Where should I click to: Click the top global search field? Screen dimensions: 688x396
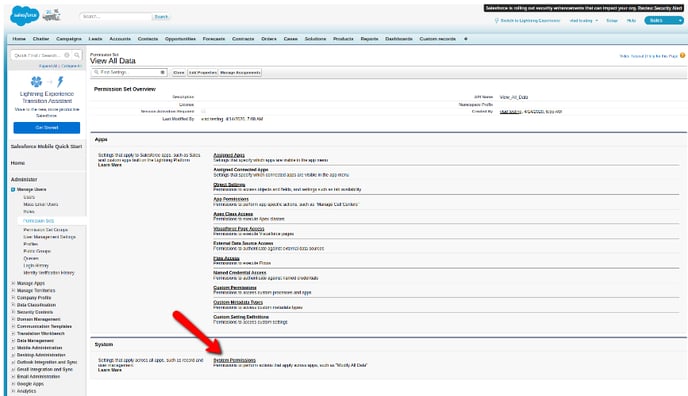[116, 17]
